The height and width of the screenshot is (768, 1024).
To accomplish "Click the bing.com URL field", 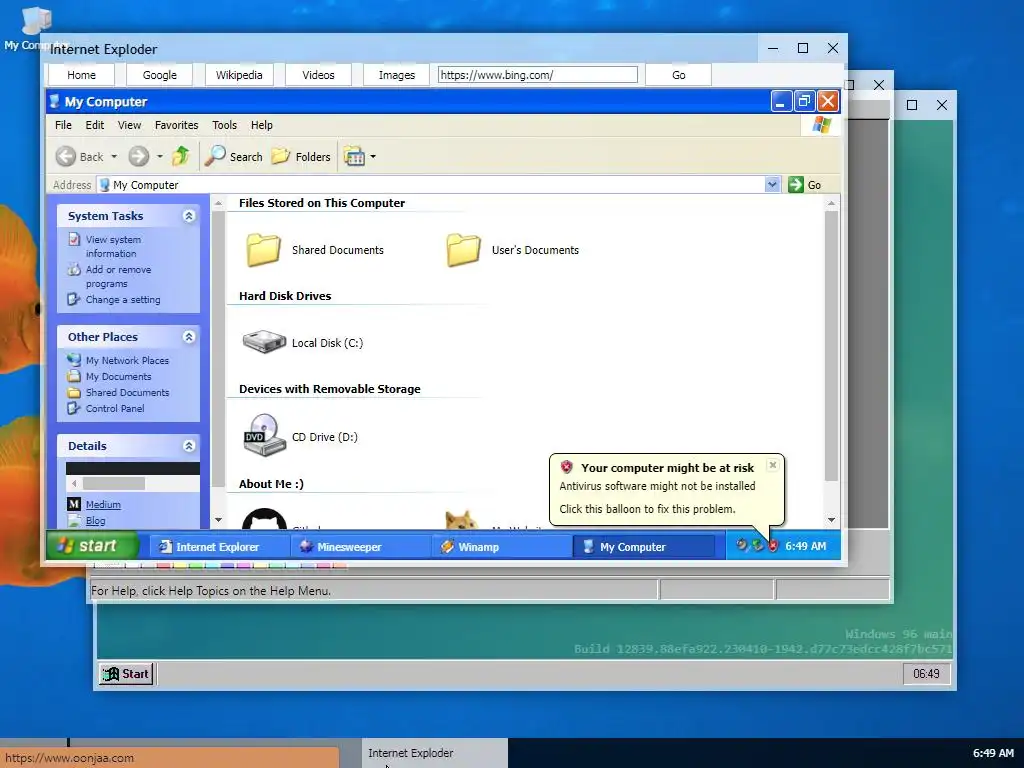I will tap(537, 74).
